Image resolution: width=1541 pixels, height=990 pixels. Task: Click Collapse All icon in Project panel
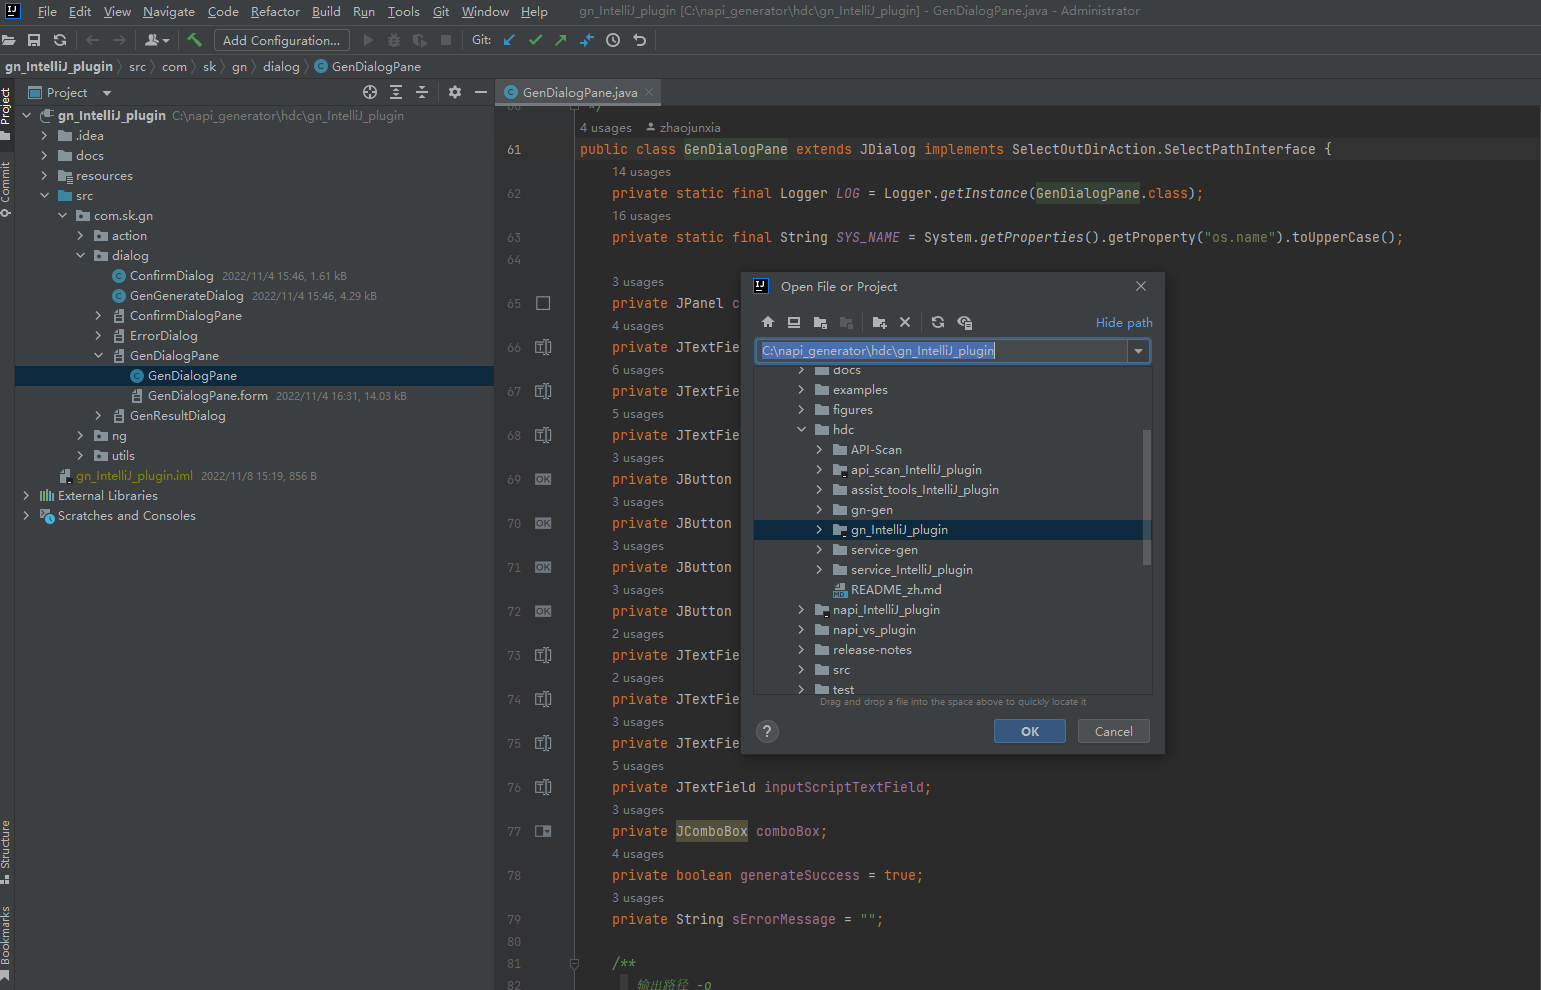pyautogui.click(x=422, y=92)
